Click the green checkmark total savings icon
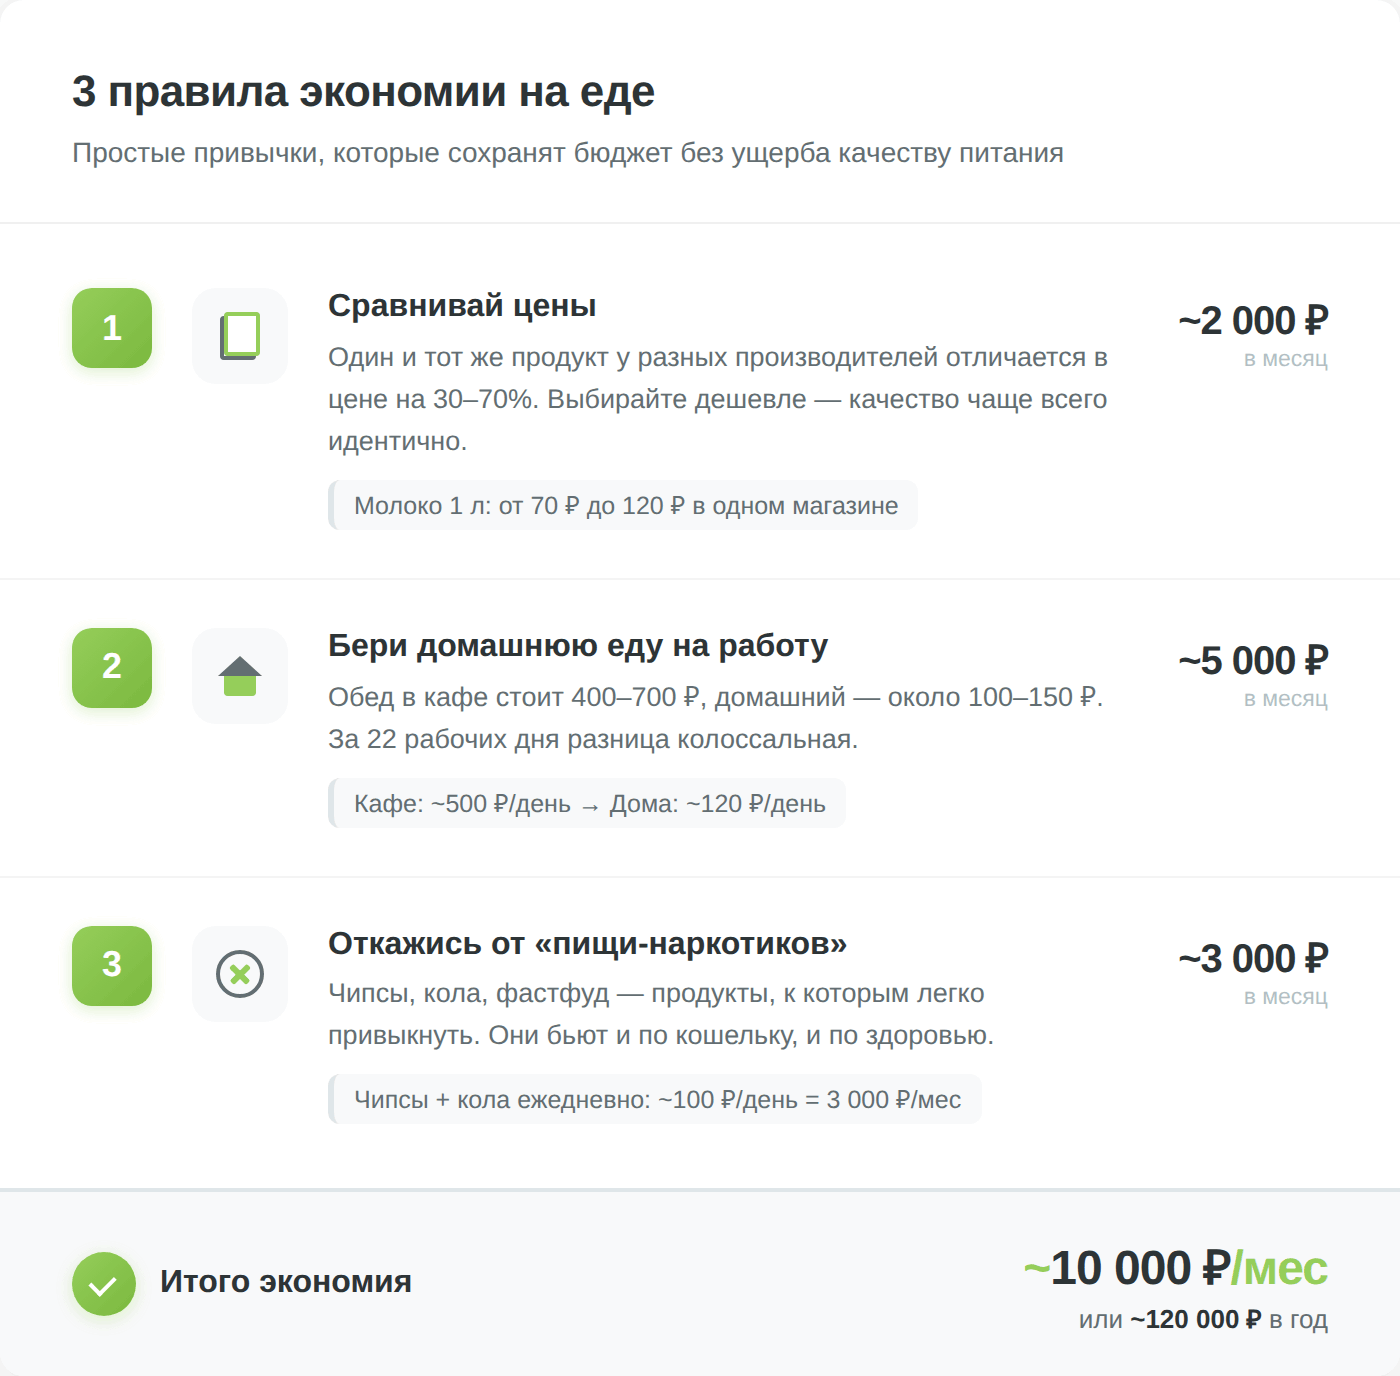Viewport: 1400px width, 1376px height. pos(104,1284)
